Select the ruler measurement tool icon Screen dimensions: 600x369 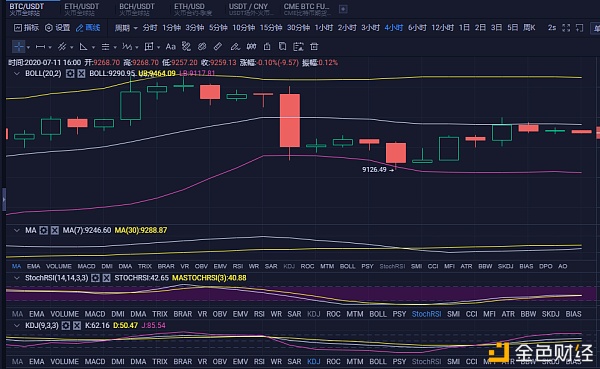click(x=218, y=47)
